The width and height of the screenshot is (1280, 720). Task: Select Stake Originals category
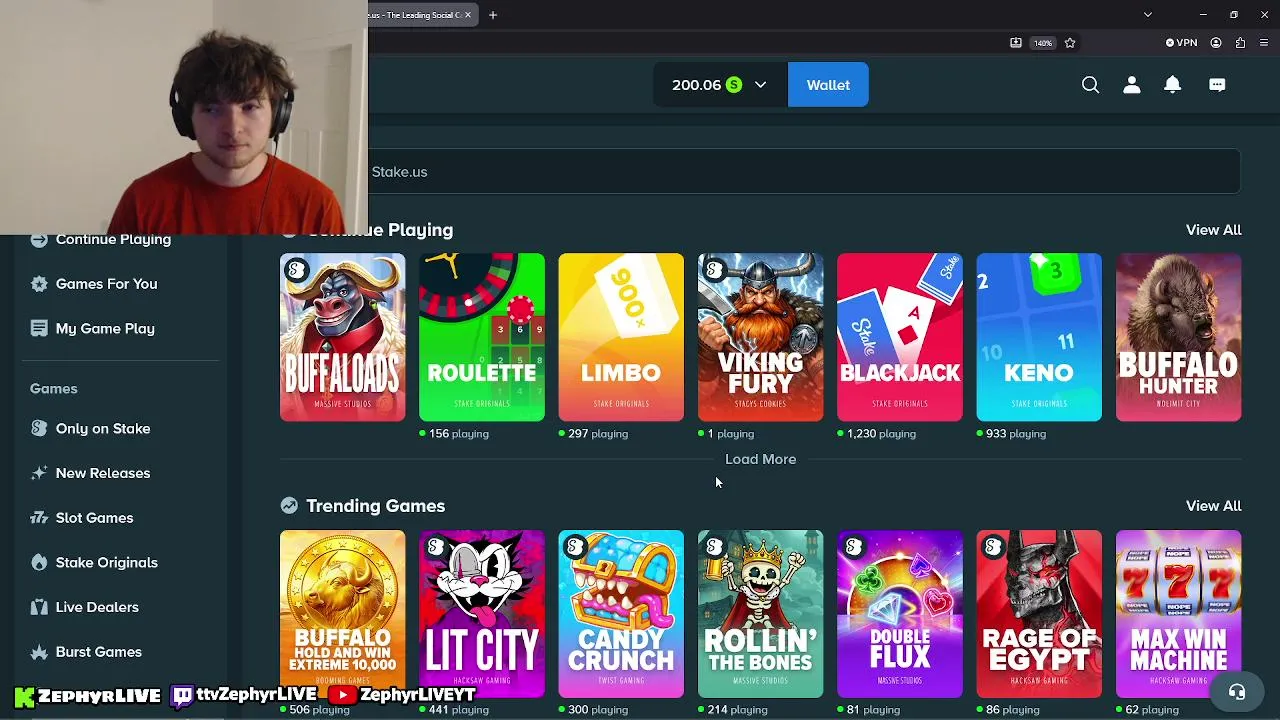[107, 562]
